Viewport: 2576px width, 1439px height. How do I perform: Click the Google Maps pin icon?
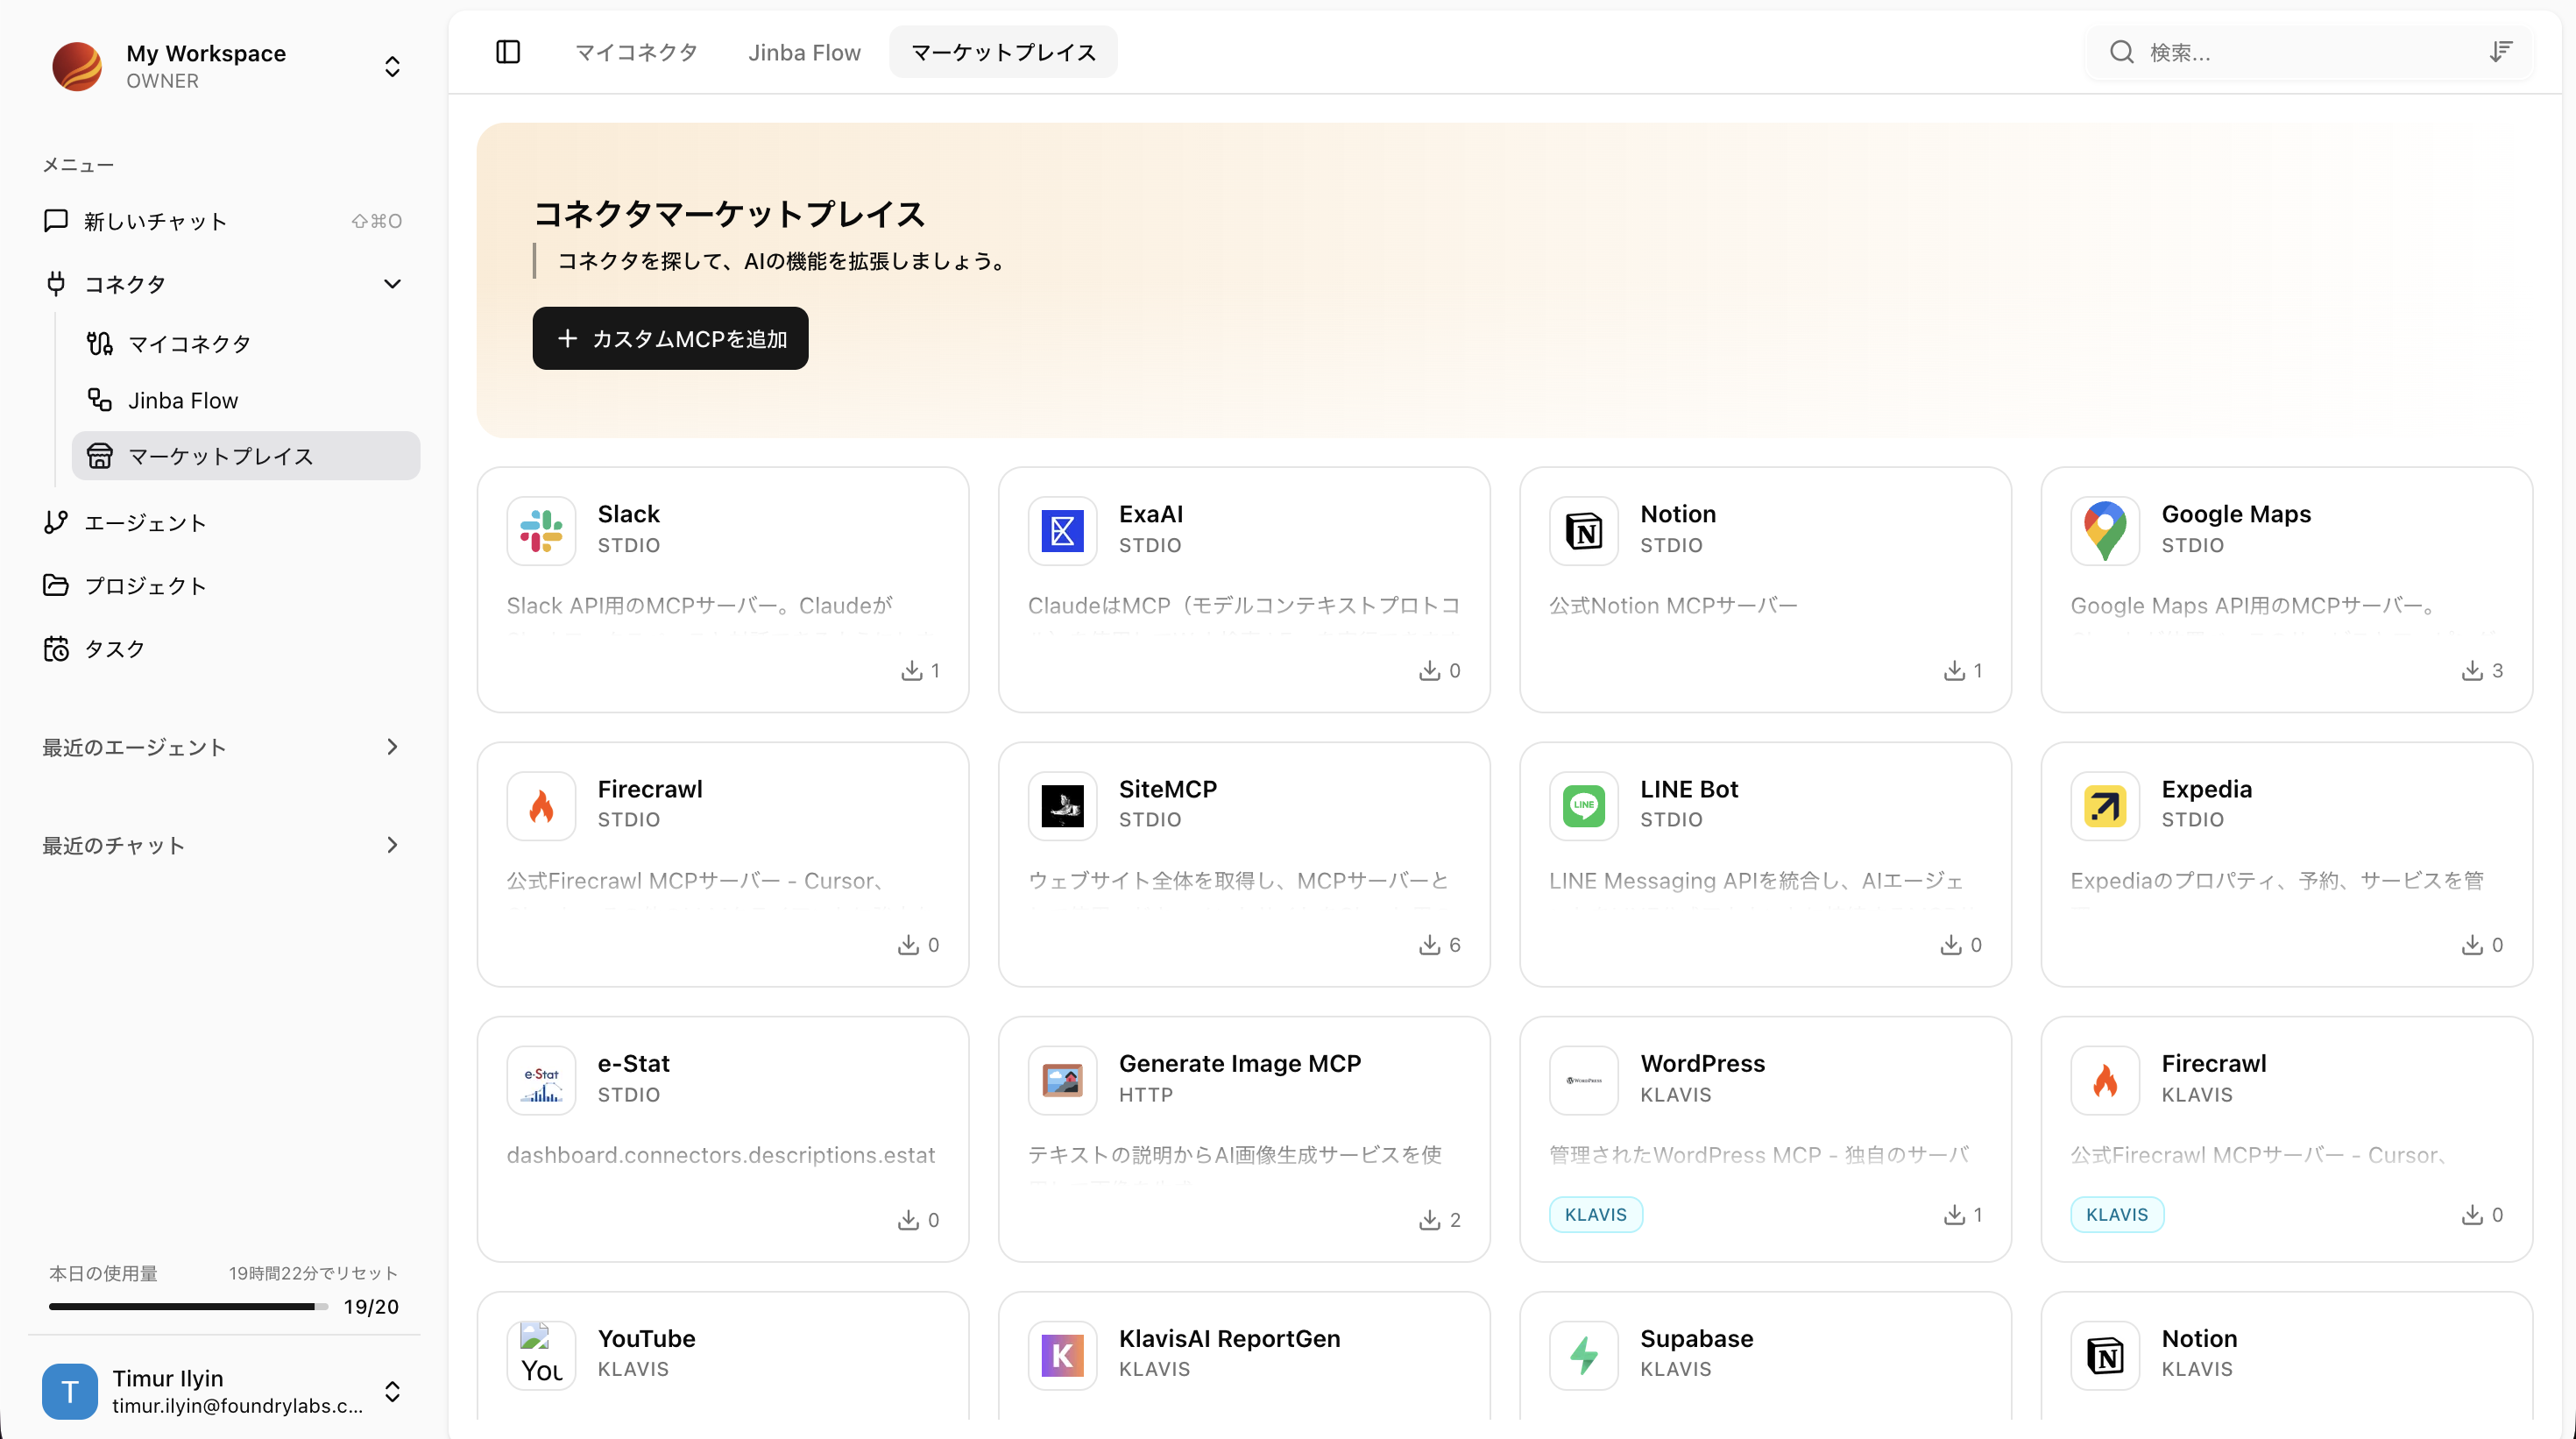[x=2105, y=531]
